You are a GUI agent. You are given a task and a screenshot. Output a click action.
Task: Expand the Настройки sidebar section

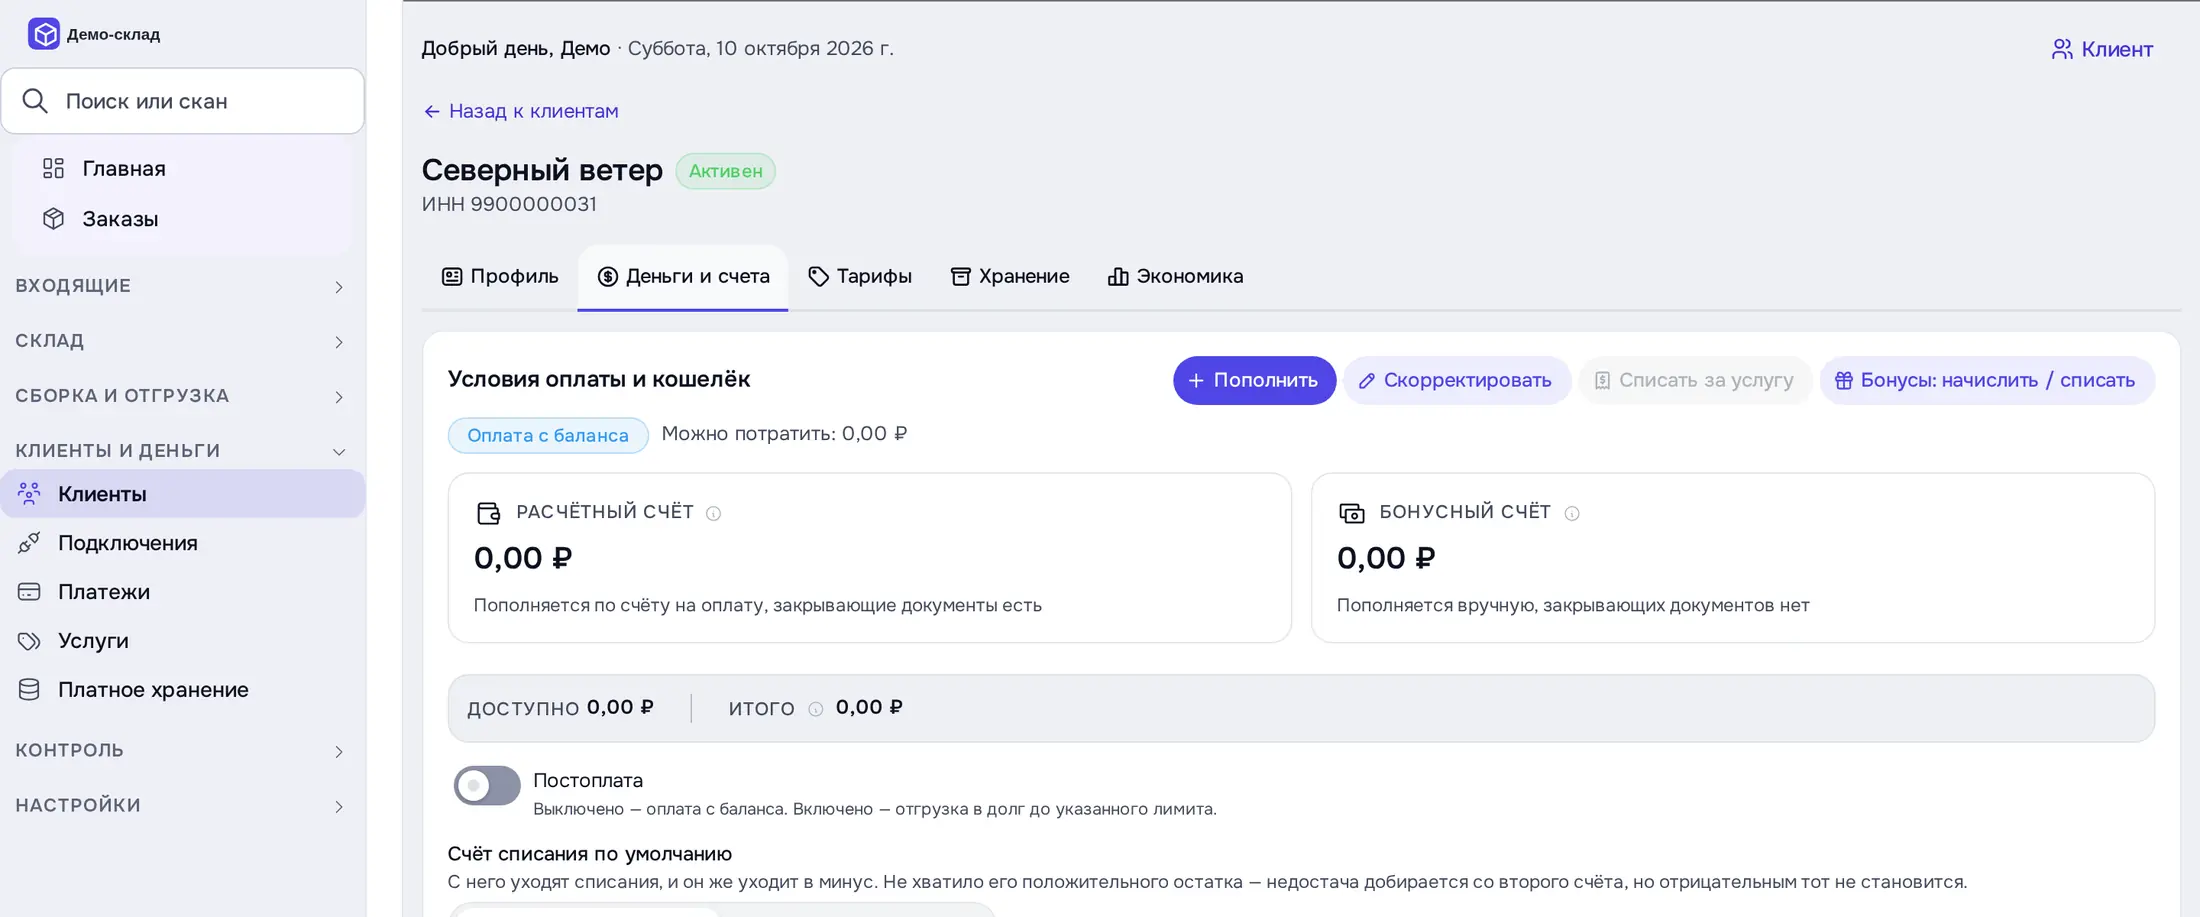pos(181,805)
